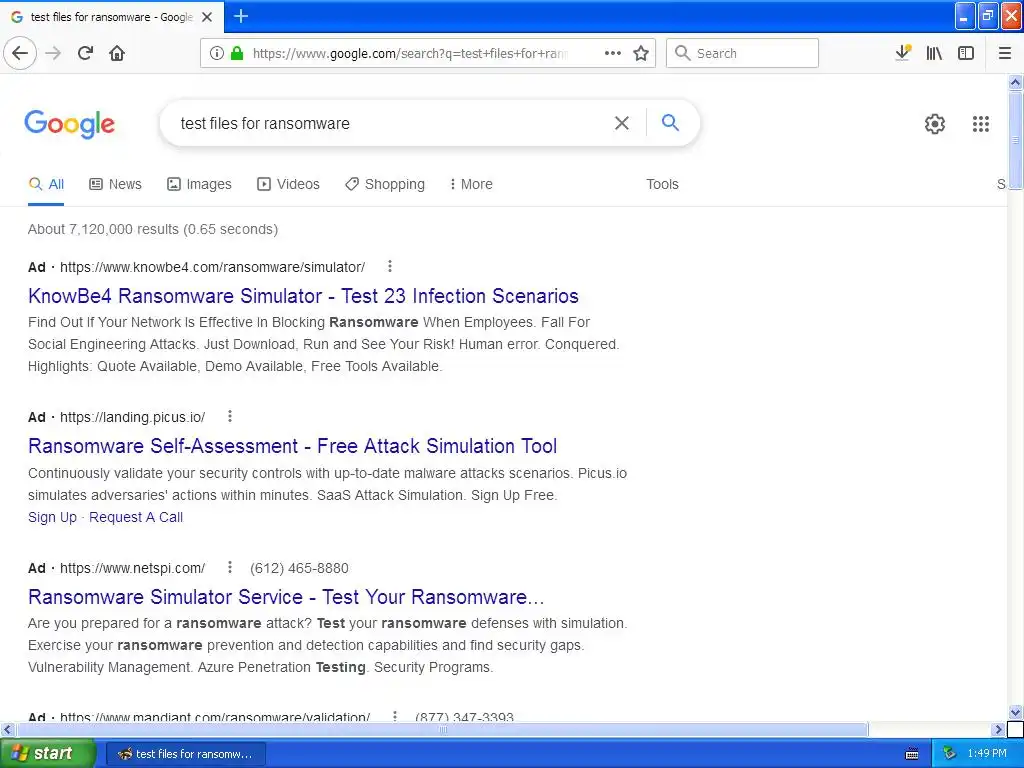
Task: Clear the Google search box with X
Action: click(x=622, y=123)
